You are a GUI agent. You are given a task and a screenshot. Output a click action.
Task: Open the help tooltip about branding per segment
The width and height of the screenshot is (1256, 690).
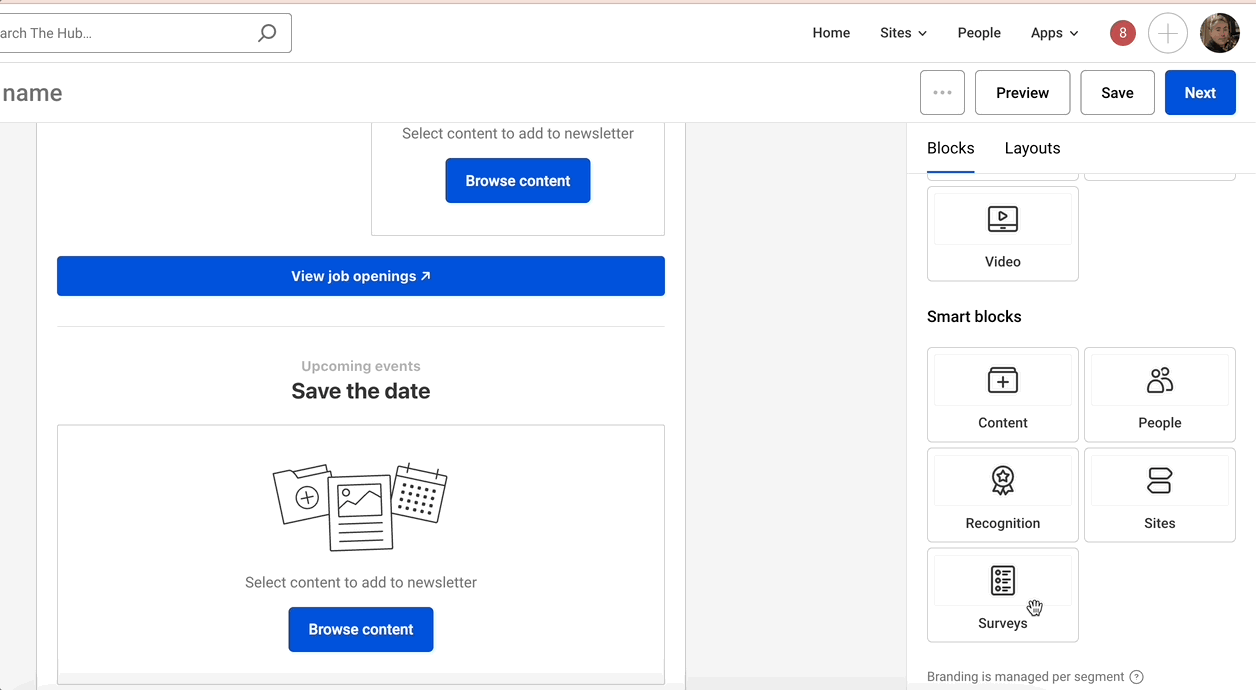1137,676
